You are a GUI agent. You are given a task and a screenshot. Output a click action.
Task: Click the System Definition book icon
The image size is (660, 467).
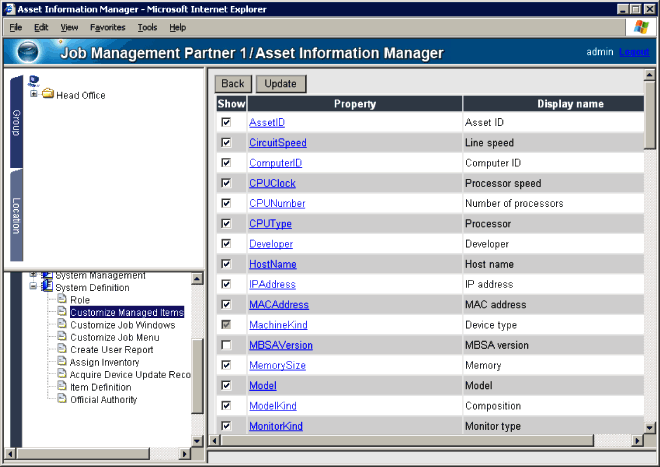pos(47,287)
